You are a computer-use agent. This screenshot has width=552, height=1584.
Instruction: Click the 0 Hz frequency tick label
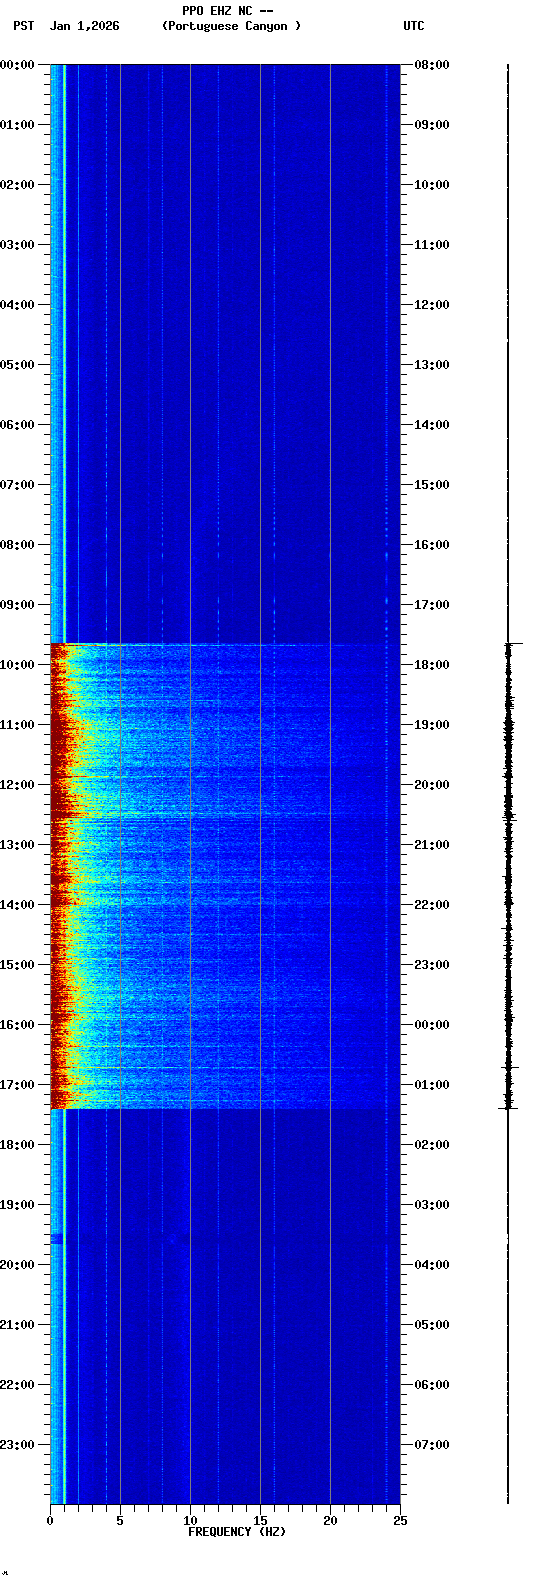tap(50, 1521)
